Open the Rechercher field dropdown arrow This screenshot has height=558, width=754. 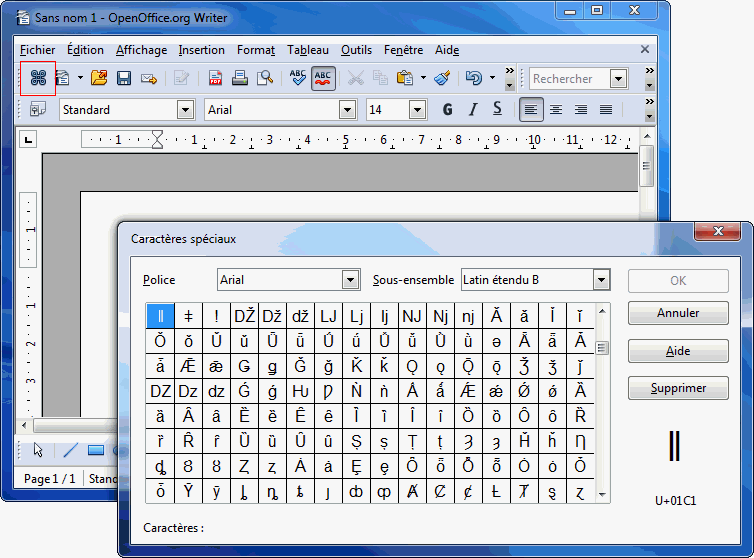[x=618, y=78]
